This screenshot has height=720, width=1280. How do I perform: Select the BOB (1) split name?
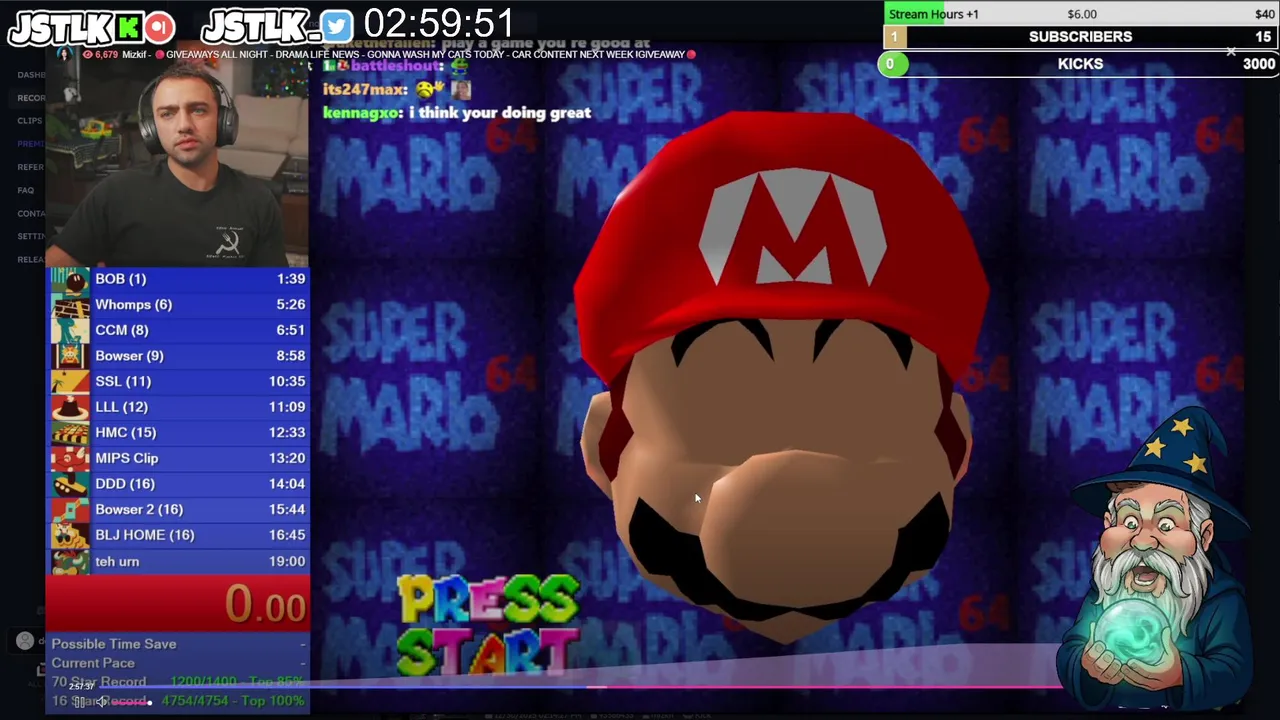pyautogui.click(x=120, y=279)
